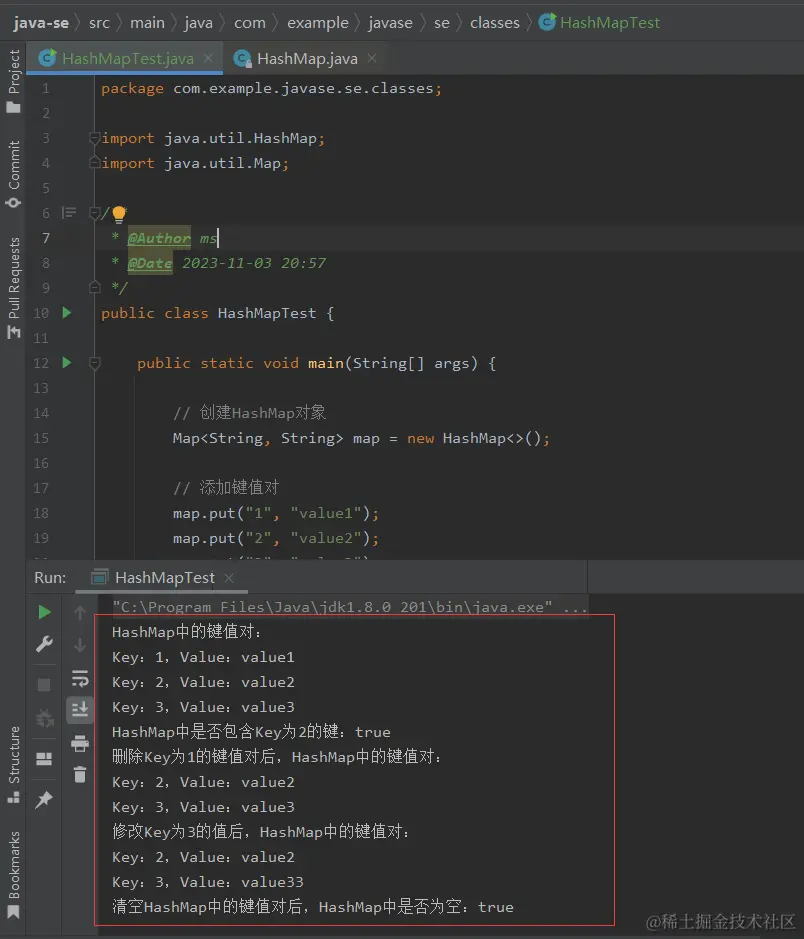Click the class name HashMapTest in code
The image size is (804, 939).
266,313
